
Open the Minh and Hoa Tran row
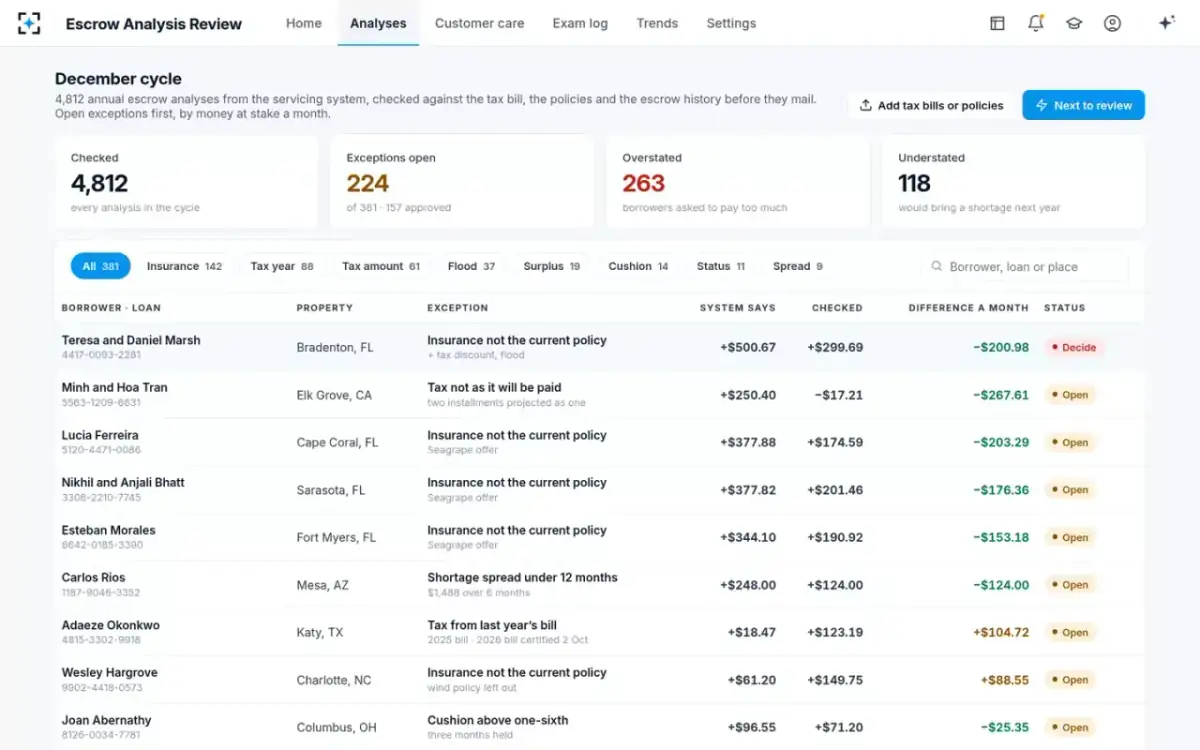pyautogui.click(x=600, y=395)
